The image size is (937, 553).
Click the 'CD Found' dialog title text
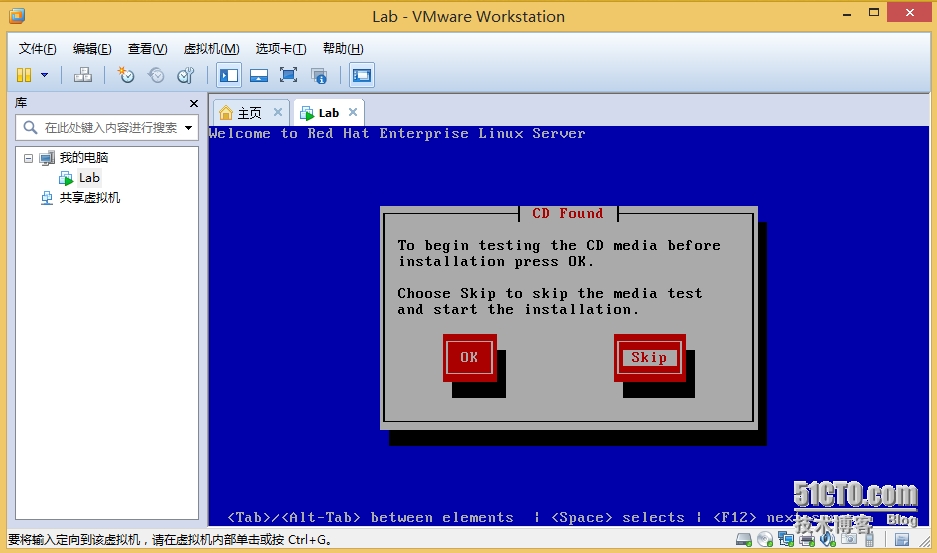568,213
